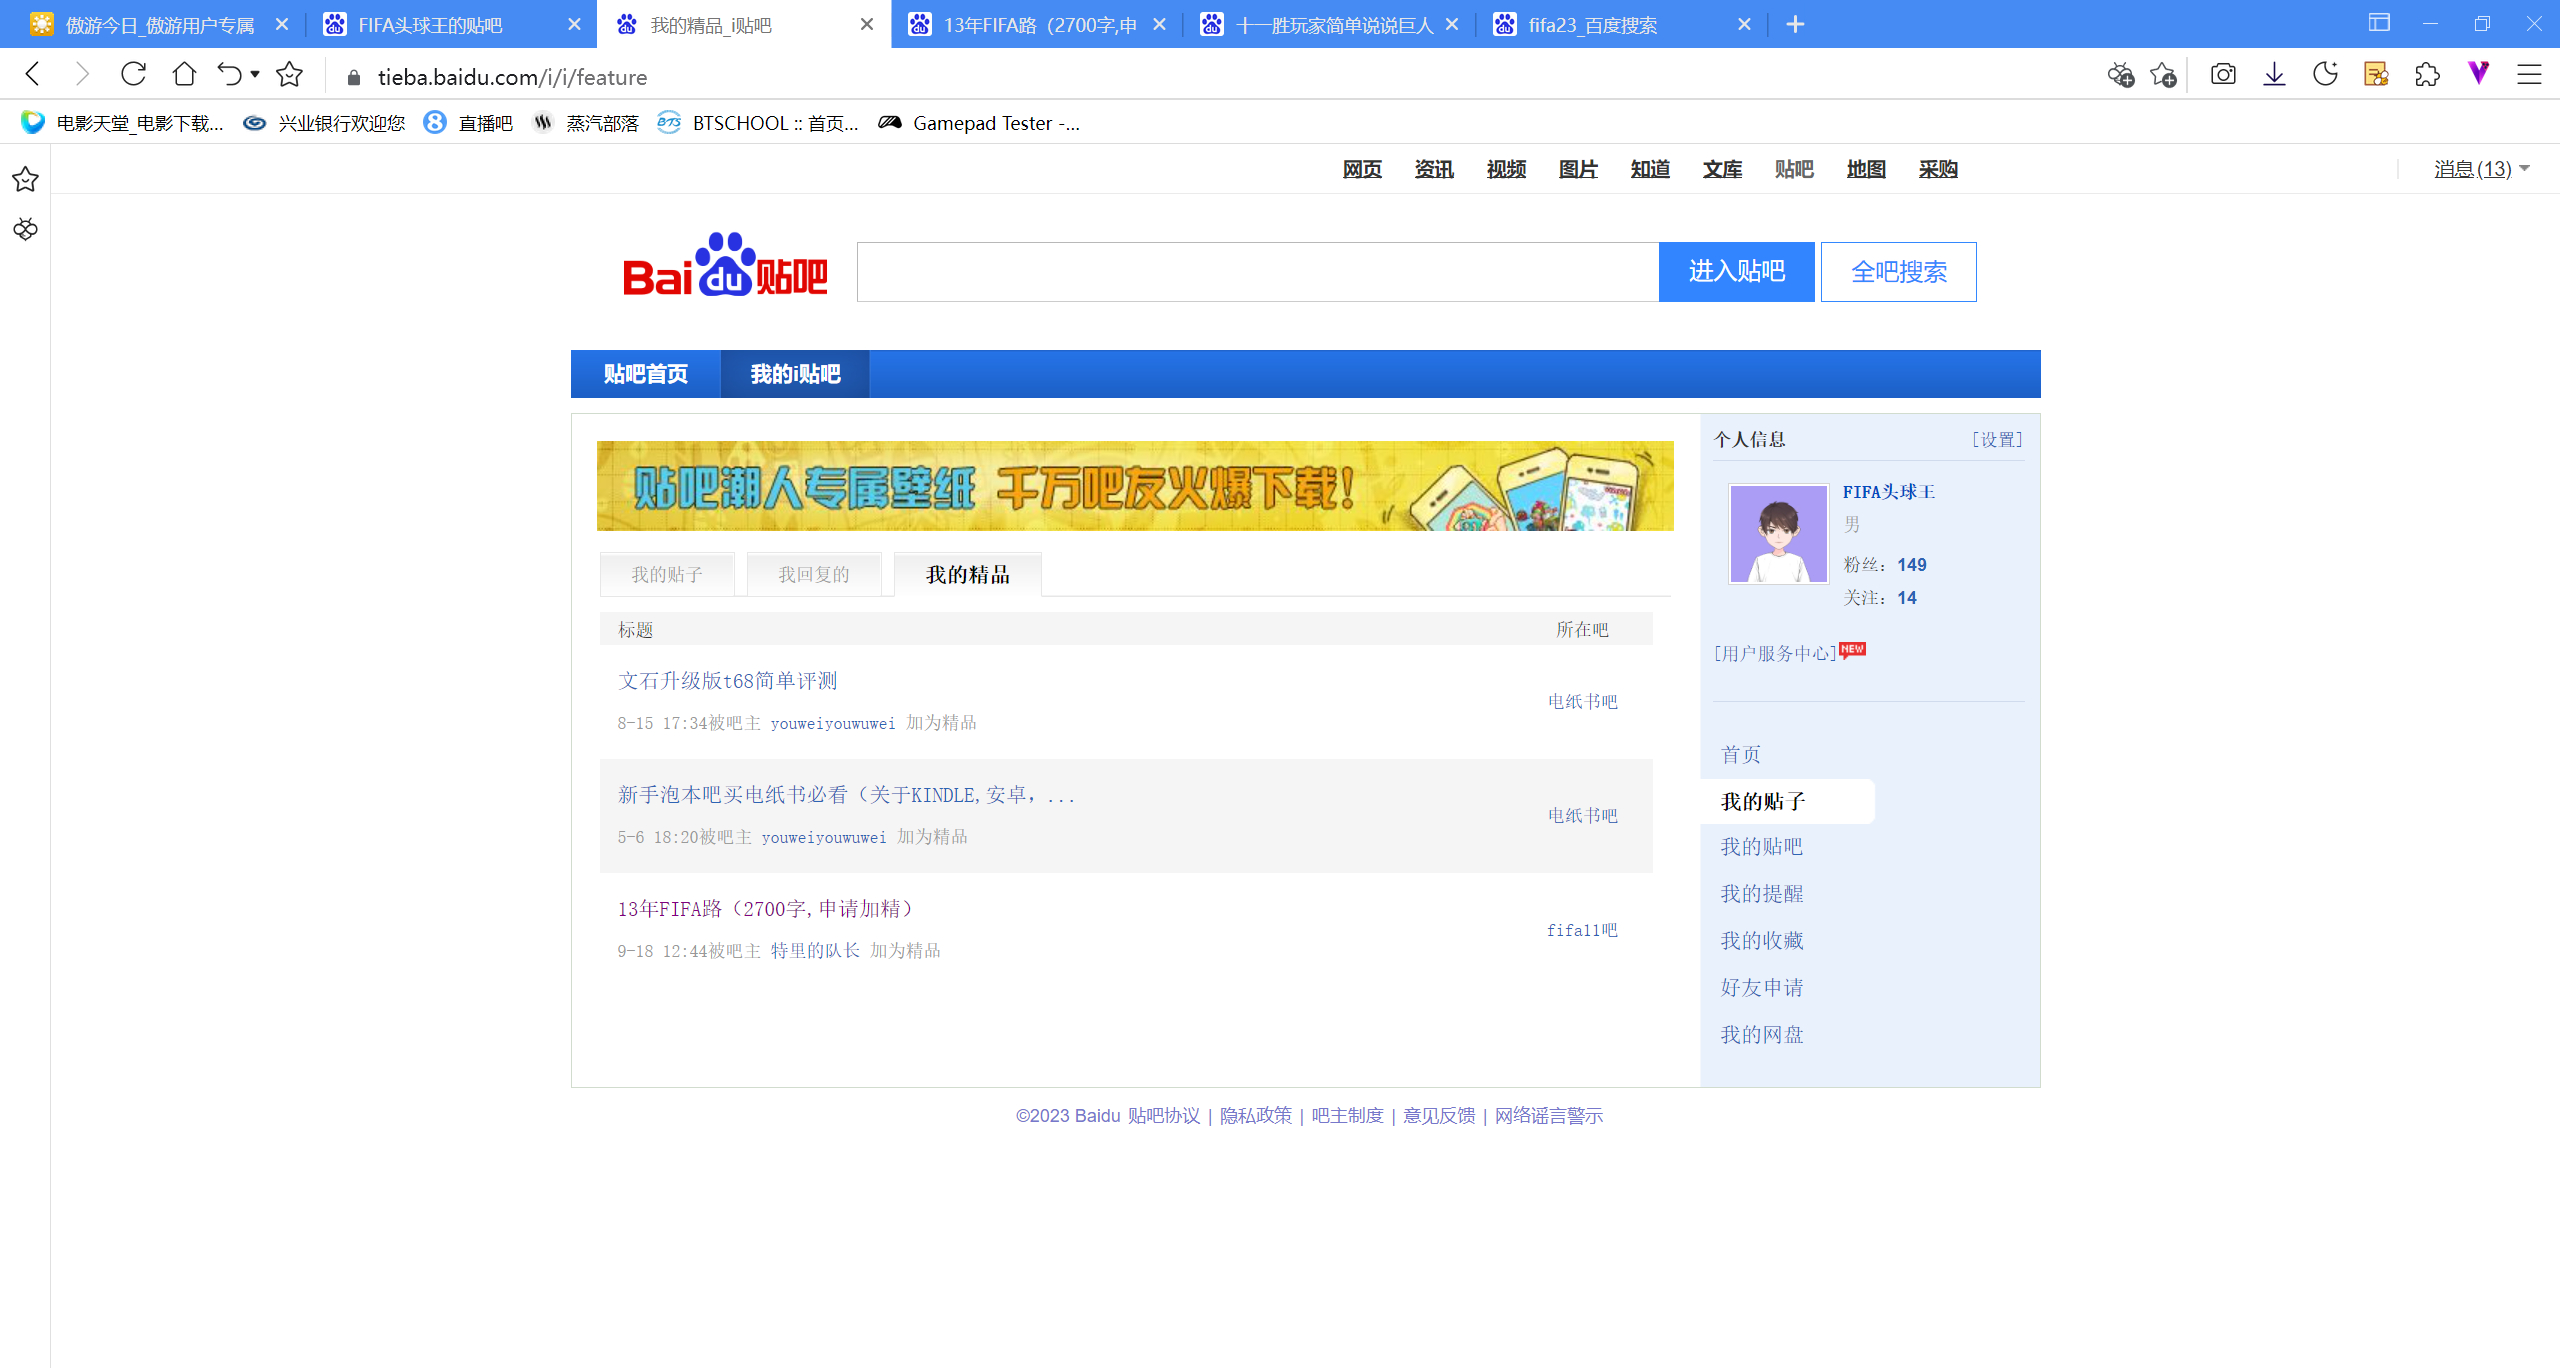Click the 进入贴吧 button

1736,271
